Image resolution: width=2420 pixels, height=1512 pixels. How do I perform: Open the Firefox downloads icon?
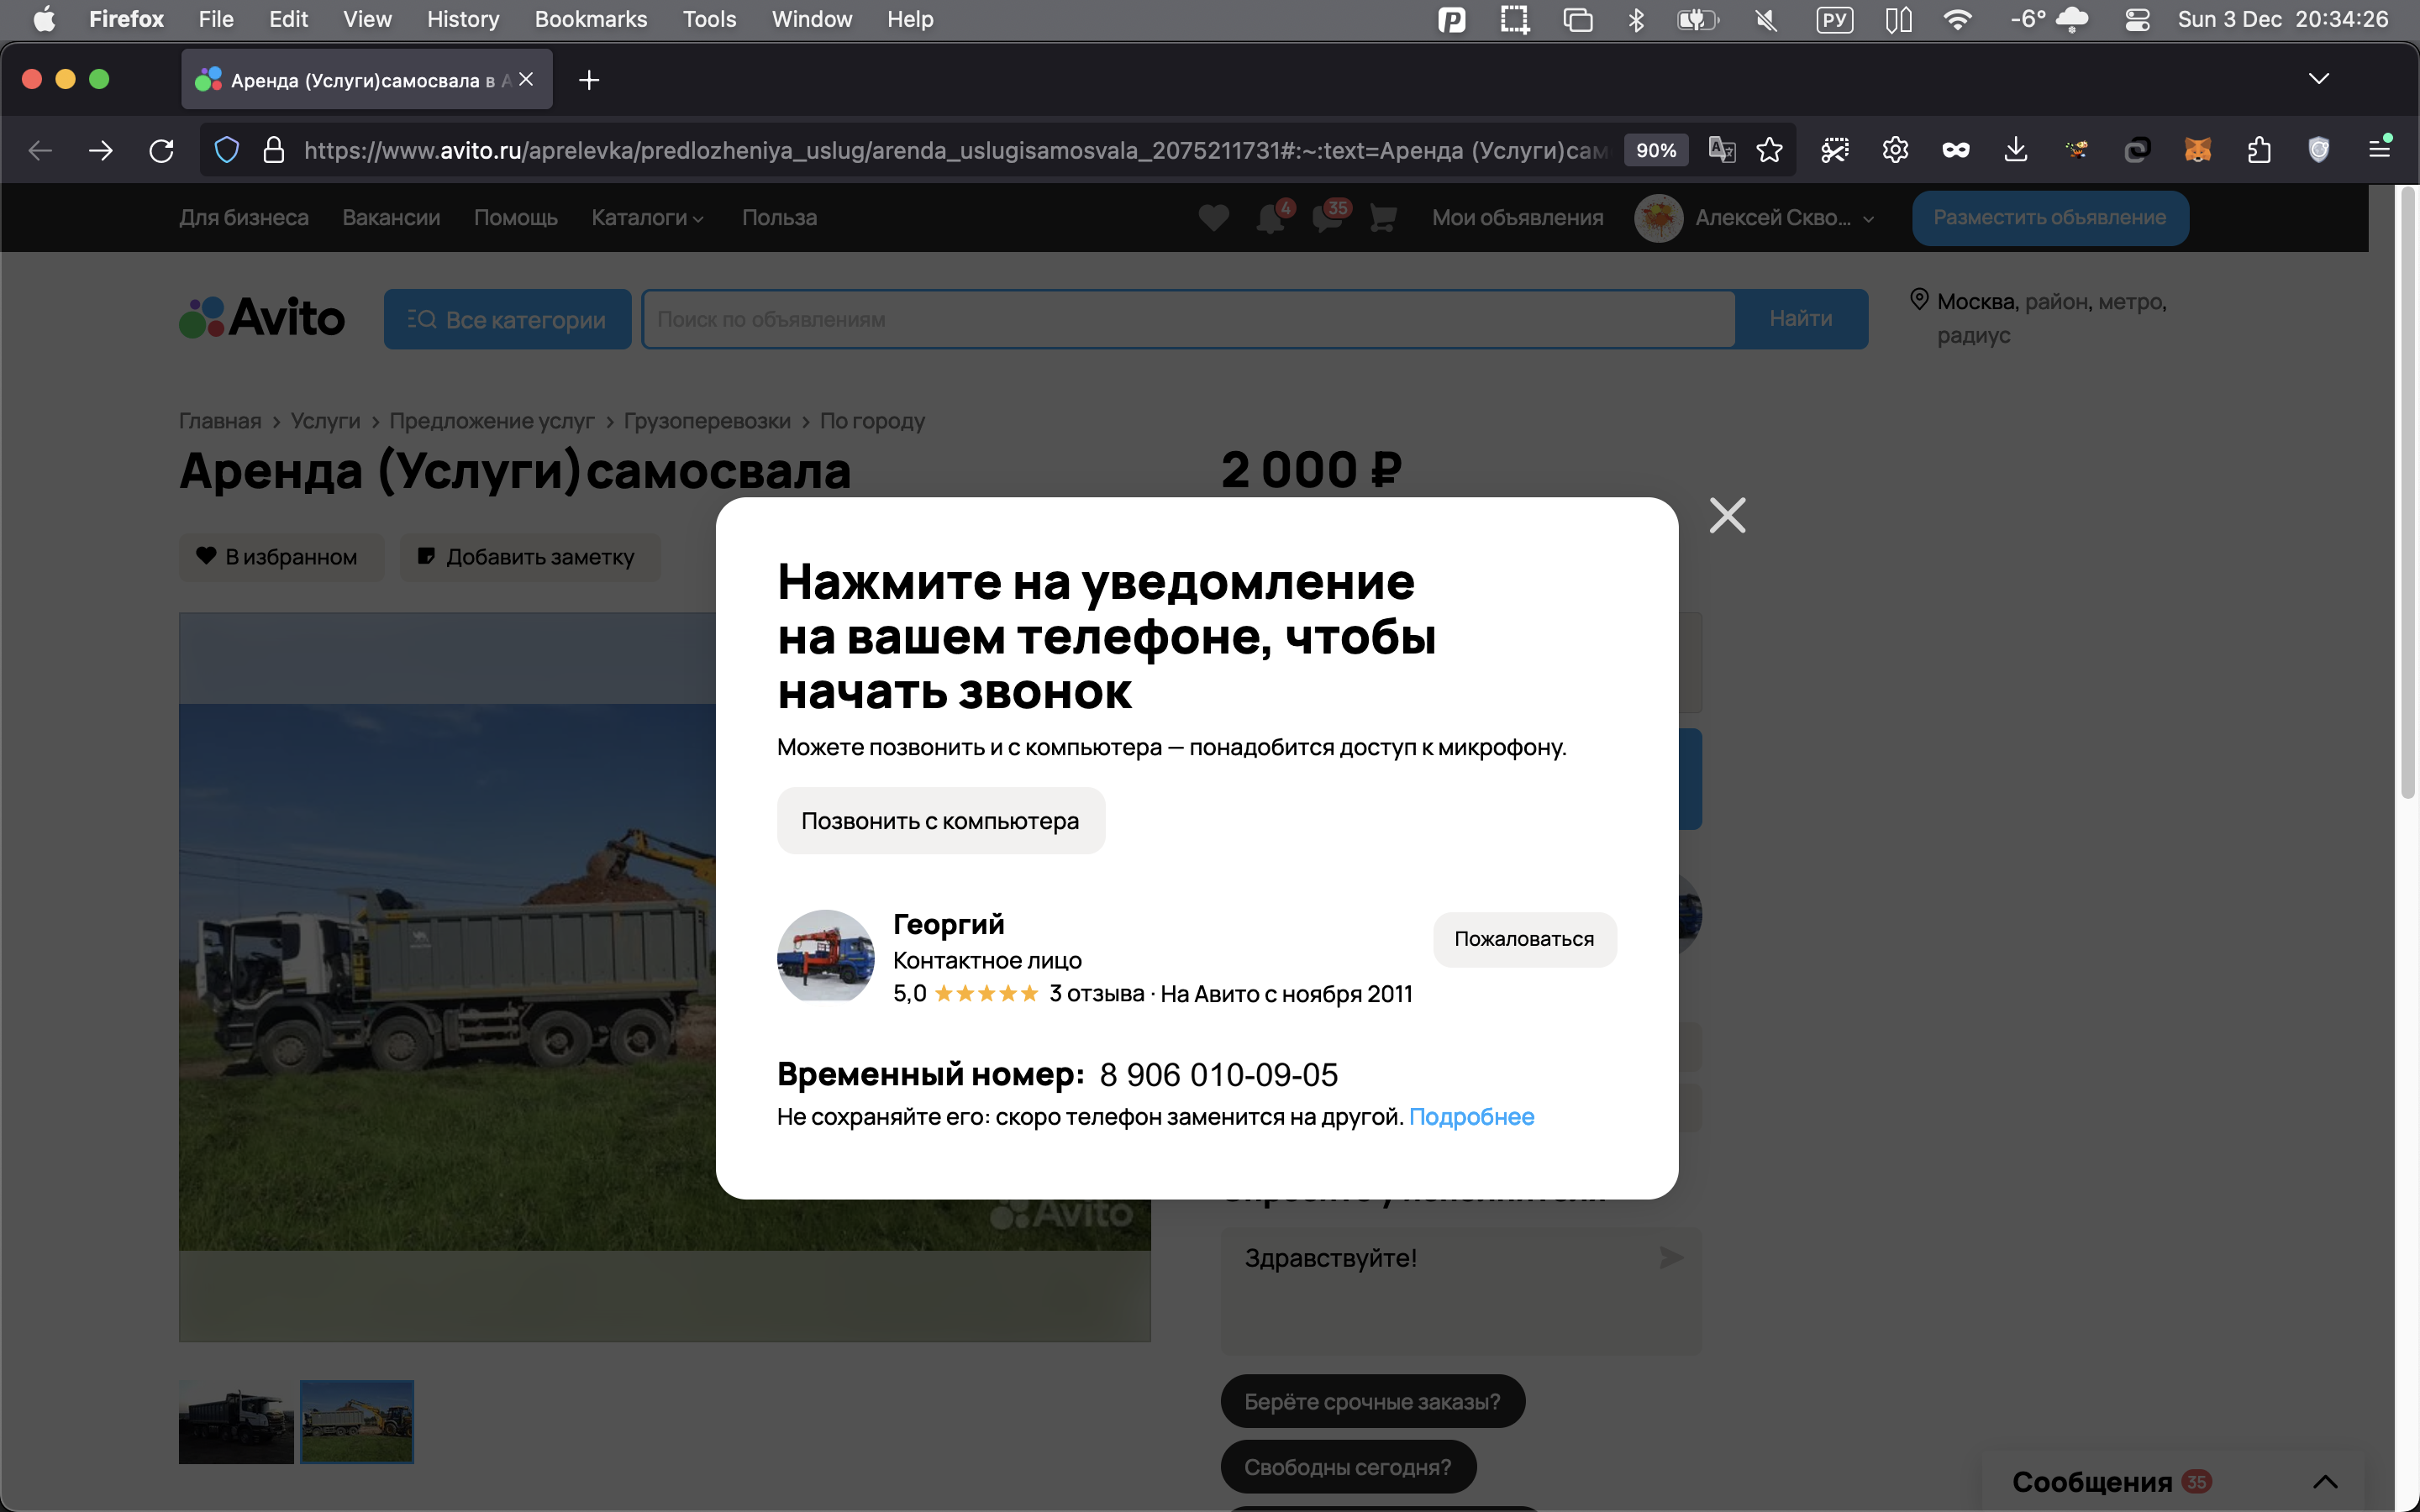point(2015,150)
